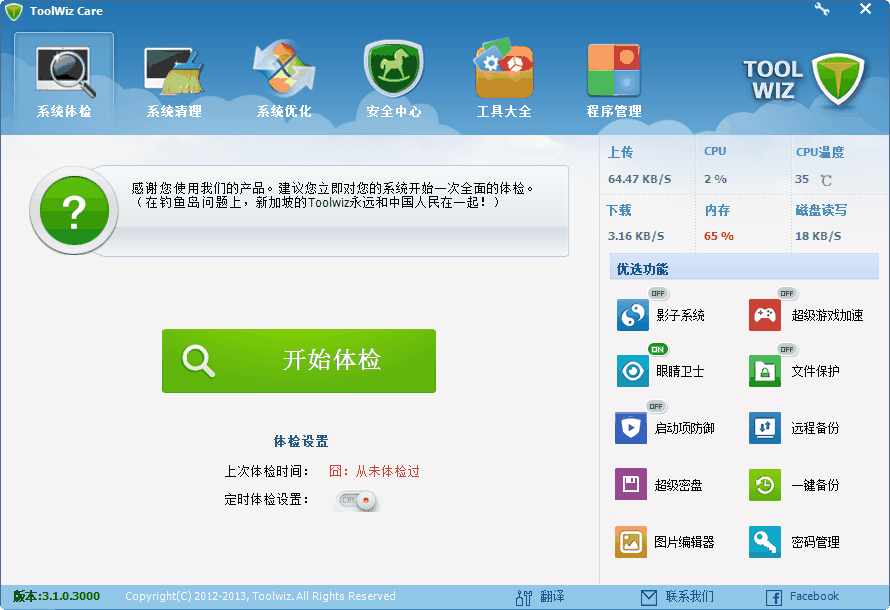The width and height of the screenshot is (890, 610).
Task: Switch to 系统清理 tab label
Action: 174,111
